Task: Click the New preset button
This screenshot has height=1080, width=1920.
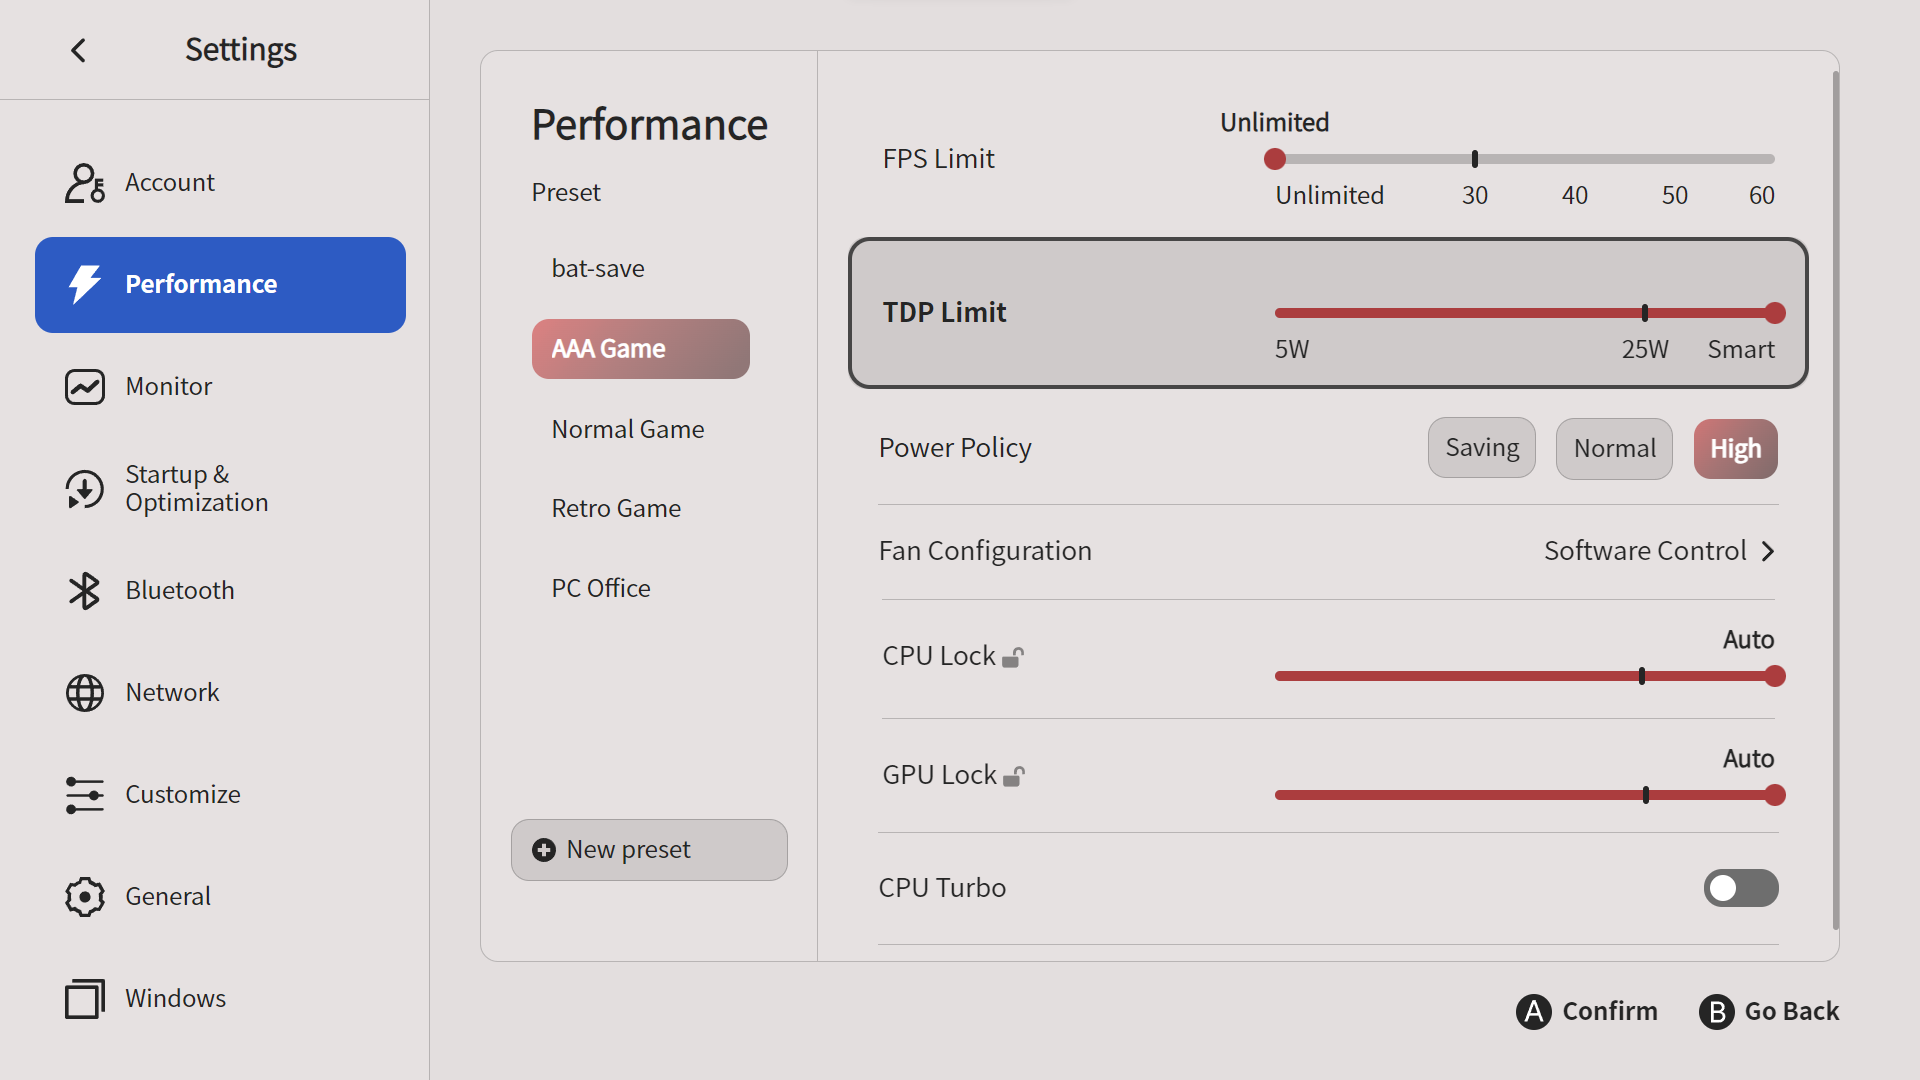Action: [x=649, y=850]
